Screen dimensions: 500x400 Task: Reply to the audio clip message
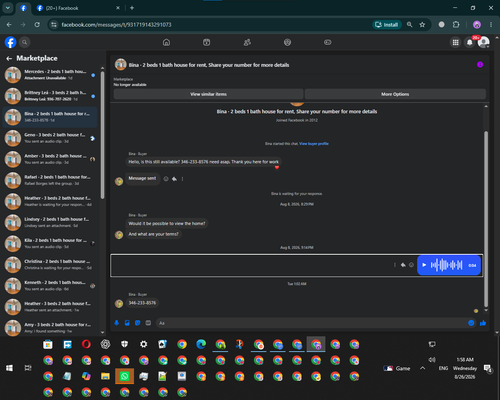tap(403, 265)
